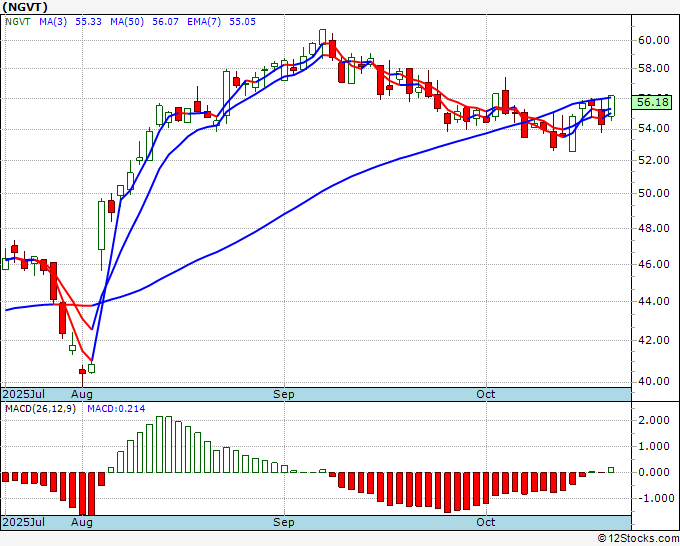Select the MA(50) indicator label
680x546 pixels.
tap(127, 22)
